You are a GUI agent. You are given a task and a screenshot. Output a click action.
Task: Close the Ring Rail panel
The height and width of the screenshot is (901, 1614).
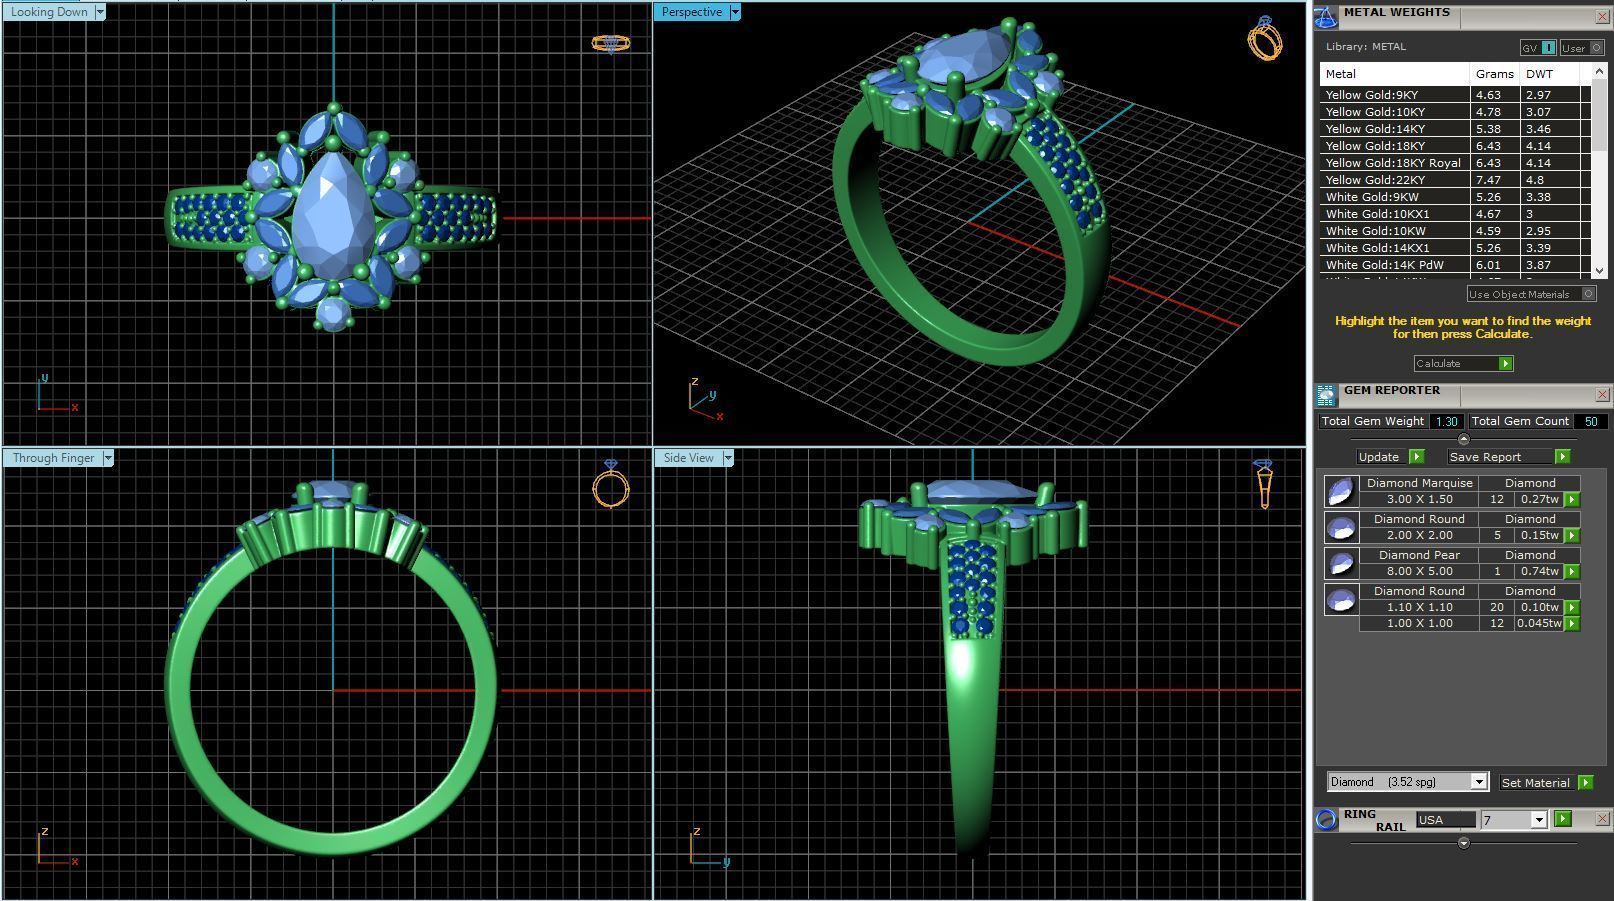pos(1601,819)
